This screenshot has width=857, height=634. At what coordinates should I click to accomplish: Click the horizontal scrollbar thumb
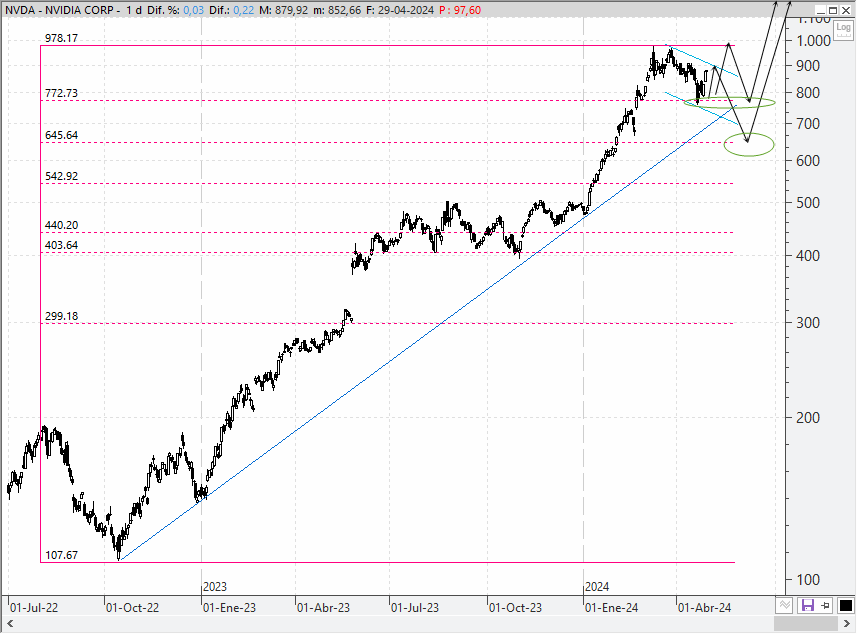(x=806, y=624)
